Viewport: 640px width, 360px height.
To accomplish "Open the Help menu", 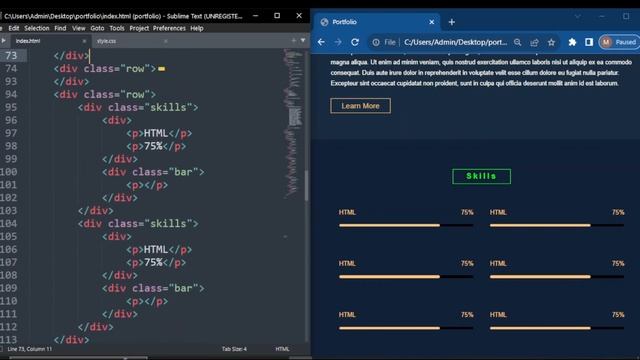I will tap(197, 28).
